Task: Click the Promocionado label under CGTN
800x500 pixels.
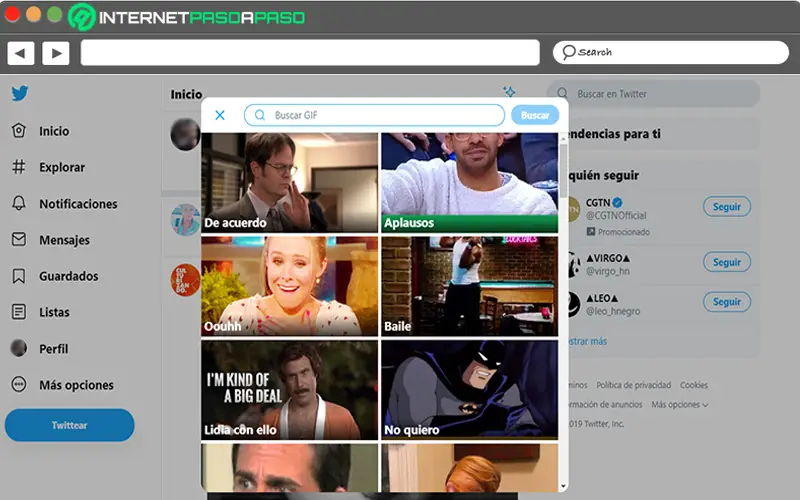Action: tap(618, 232)
